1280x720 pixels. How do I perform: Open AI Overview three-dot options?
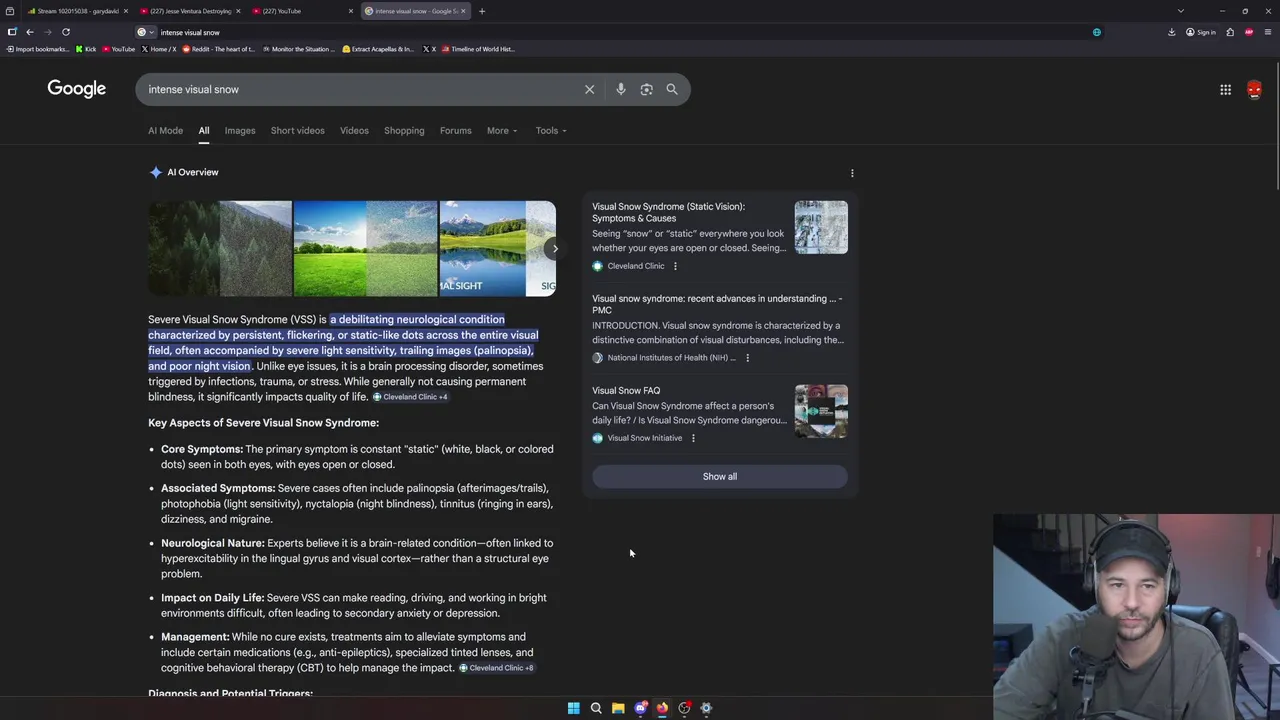(x=852, y=173)
